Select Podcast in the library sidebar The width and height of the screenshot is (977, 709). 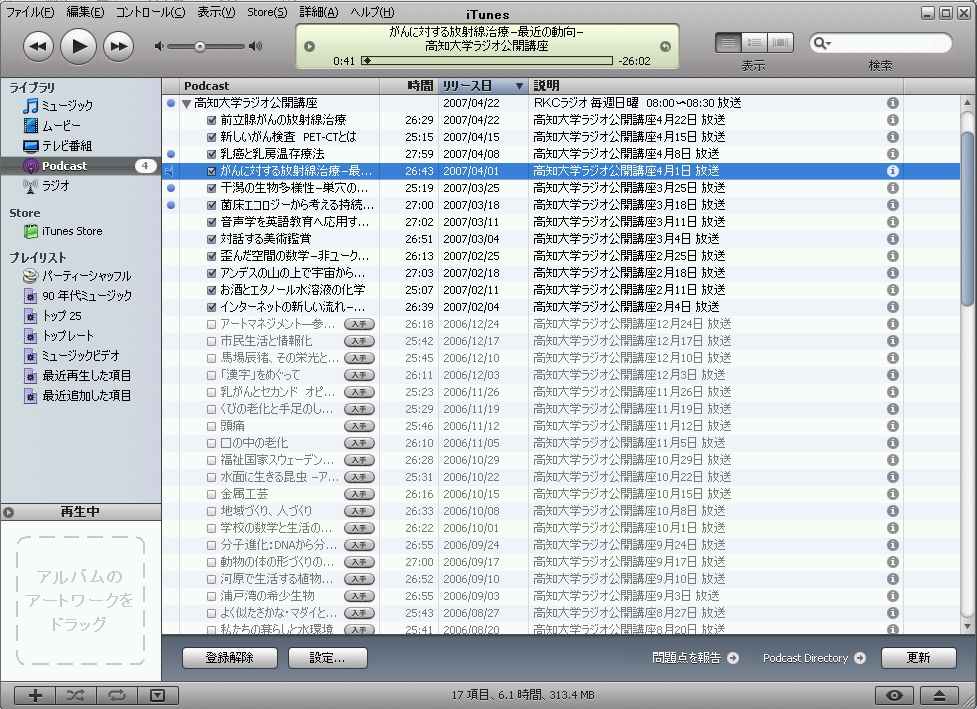[81, 166]
